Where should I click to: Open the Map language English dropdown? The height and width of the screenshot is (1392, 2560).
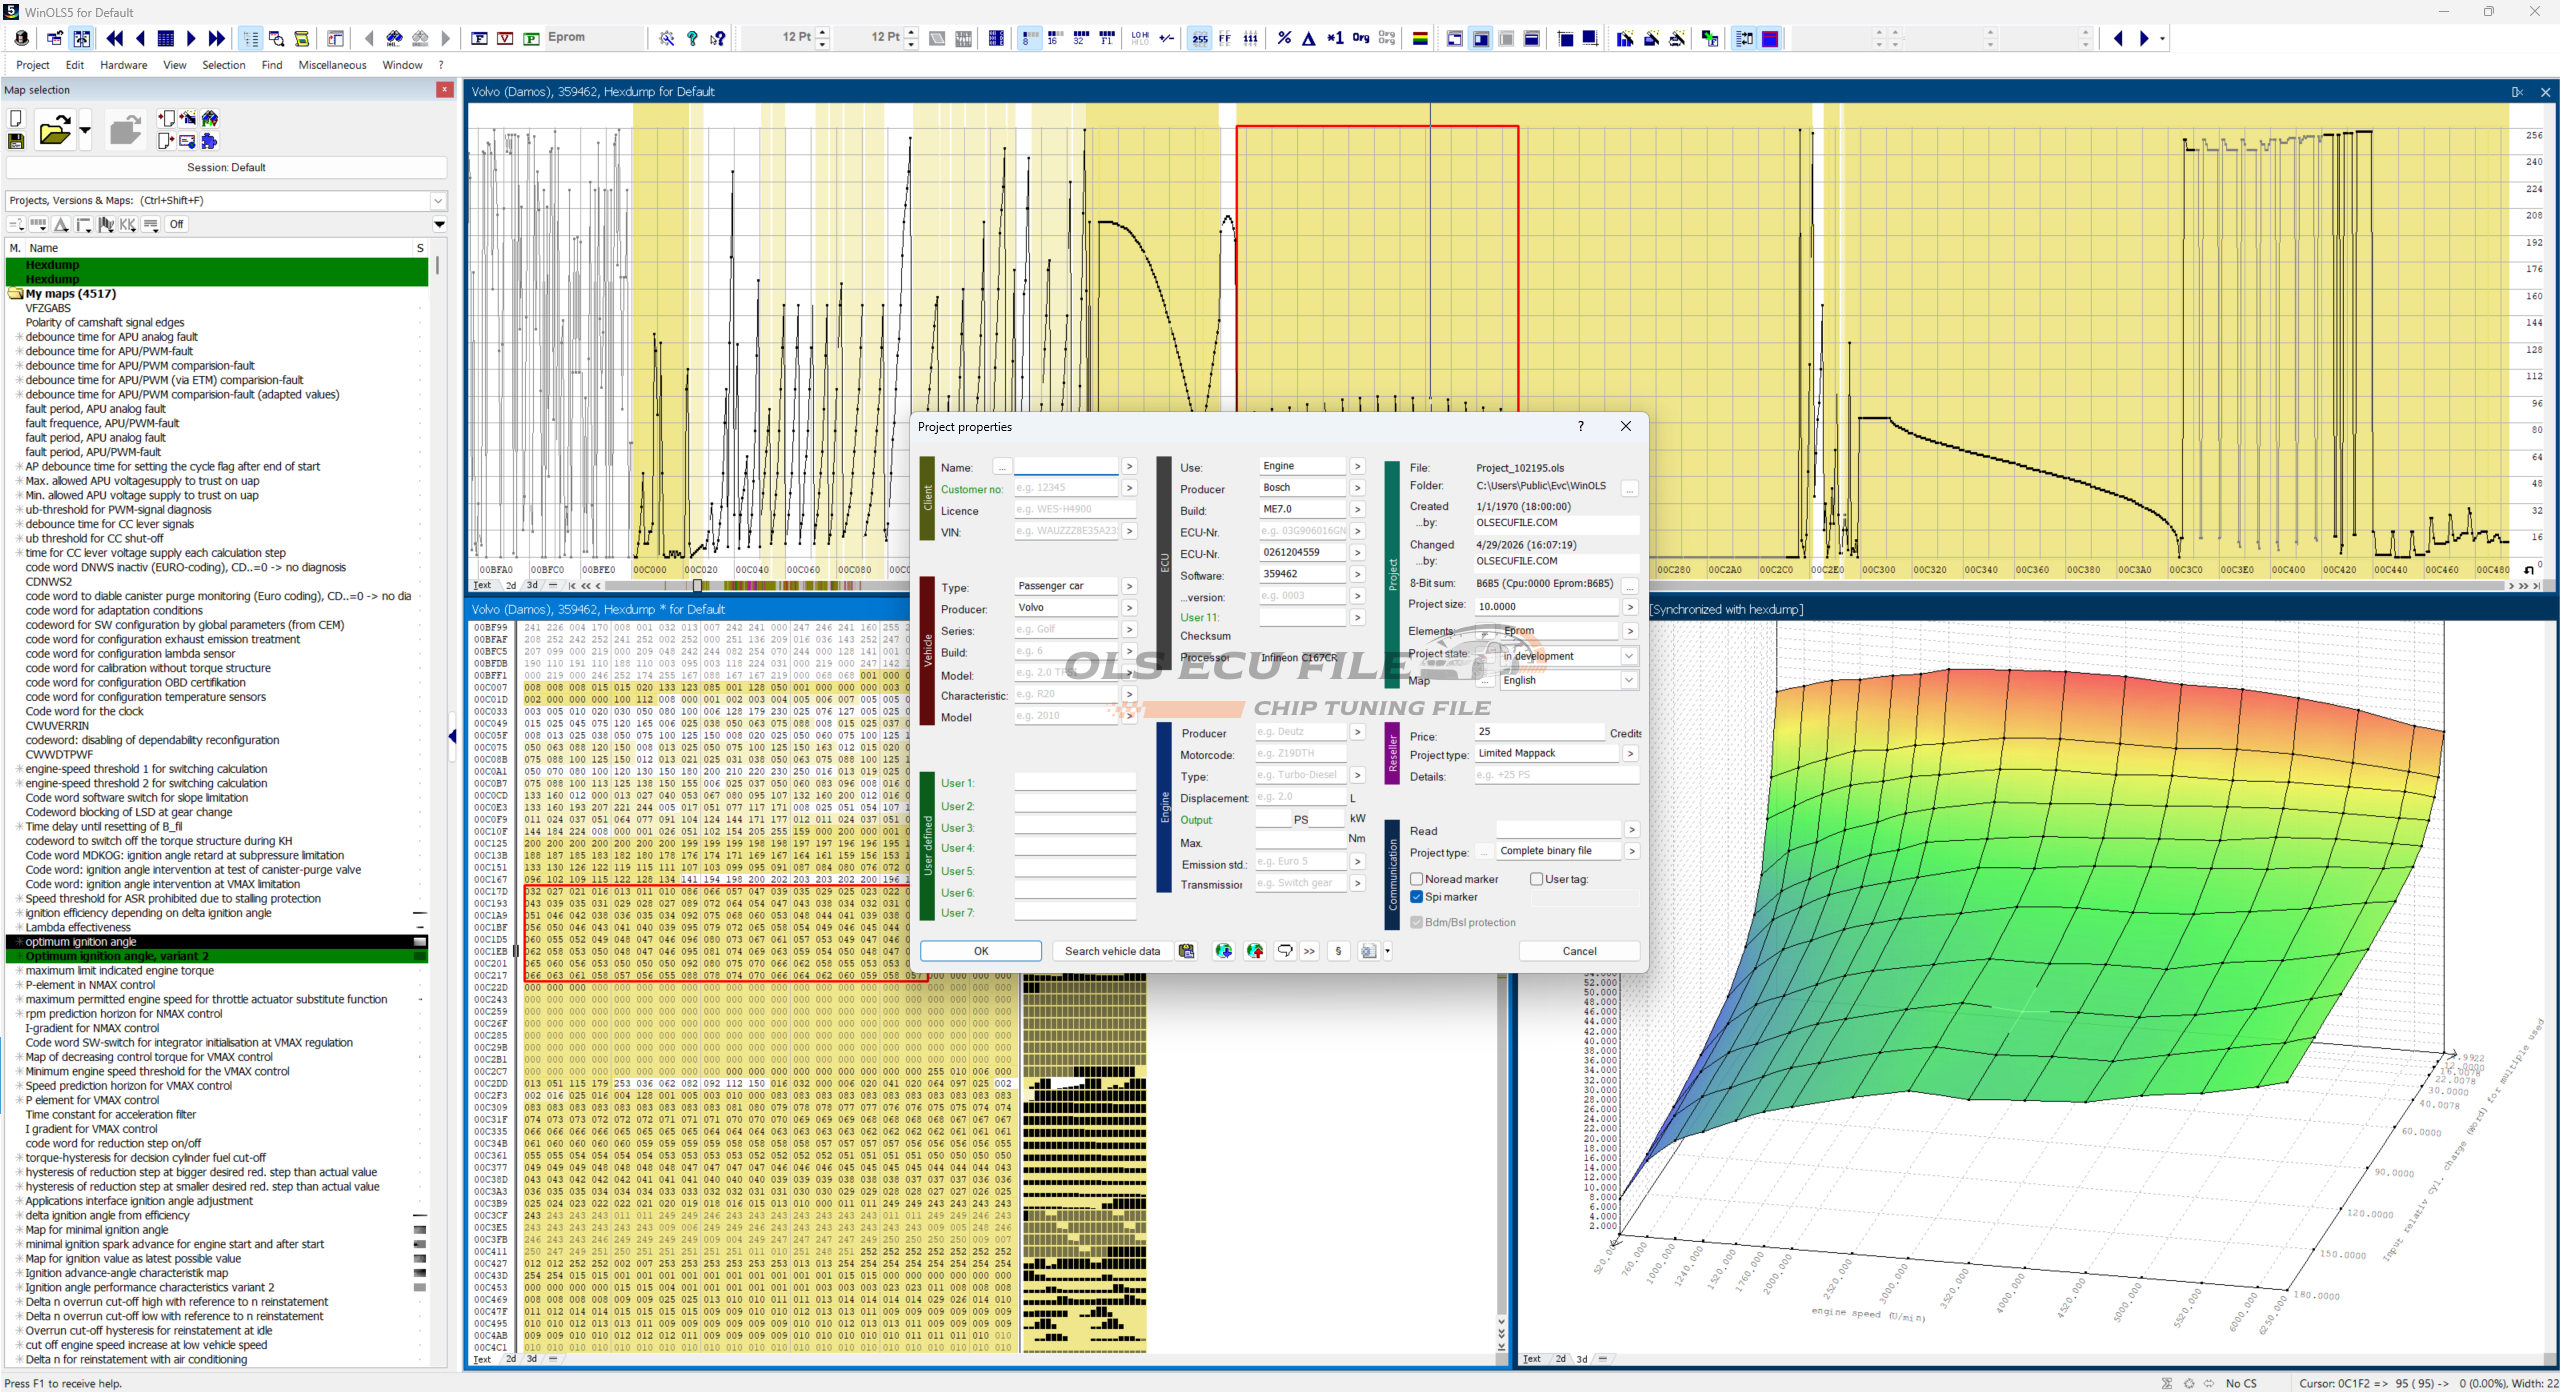pyautogui.click(x=1629, y=680)
